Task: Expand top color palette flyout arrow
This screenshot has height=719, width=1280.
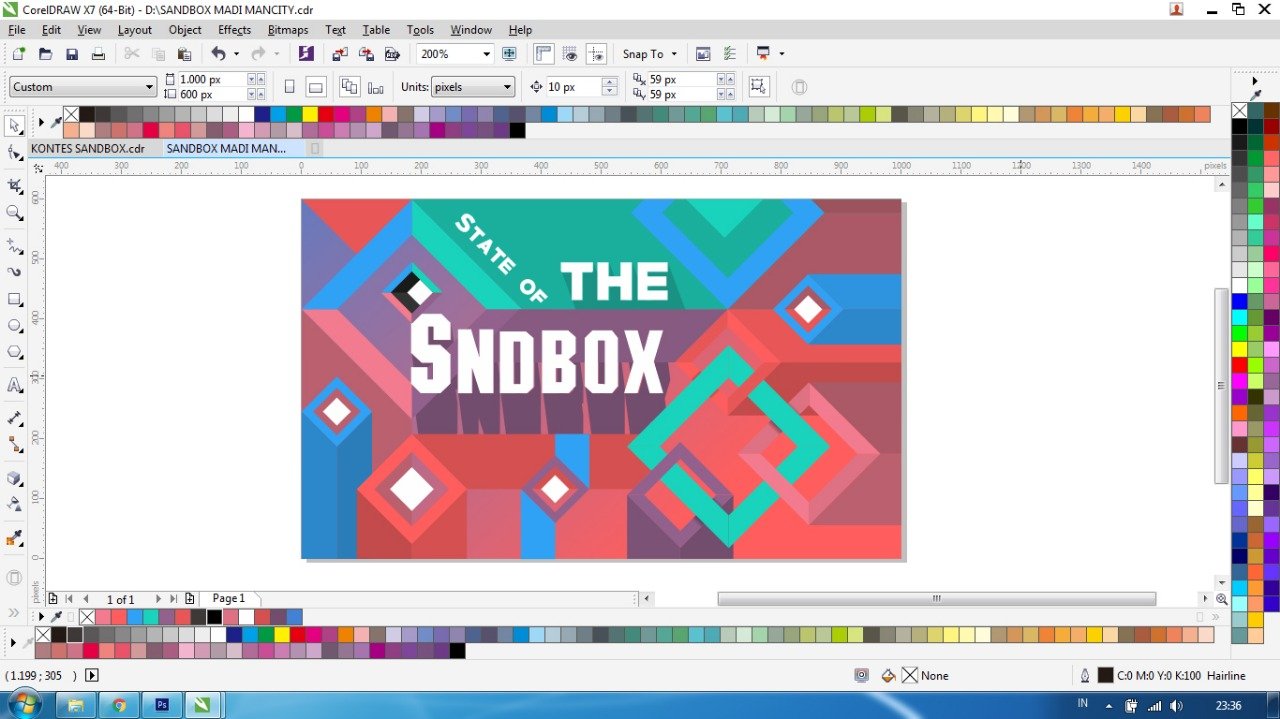Action: (41, 122)
